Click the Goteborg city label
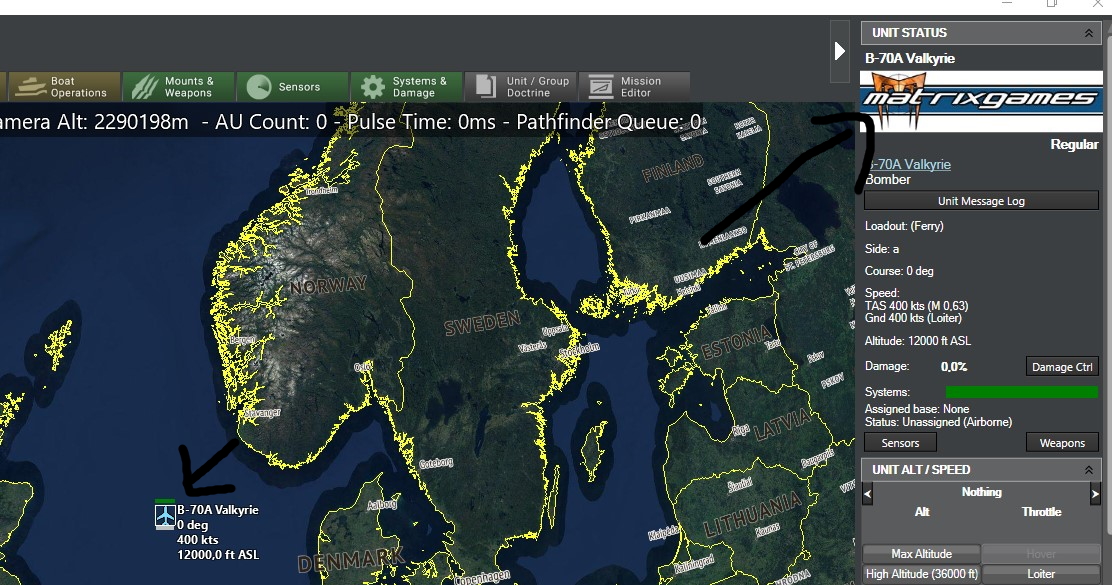This screenshot has width=1112, height=585. point(435,463)
